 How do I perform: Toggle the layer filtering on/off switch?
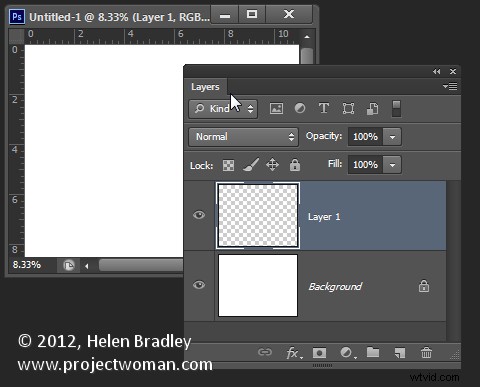point(396,109)
